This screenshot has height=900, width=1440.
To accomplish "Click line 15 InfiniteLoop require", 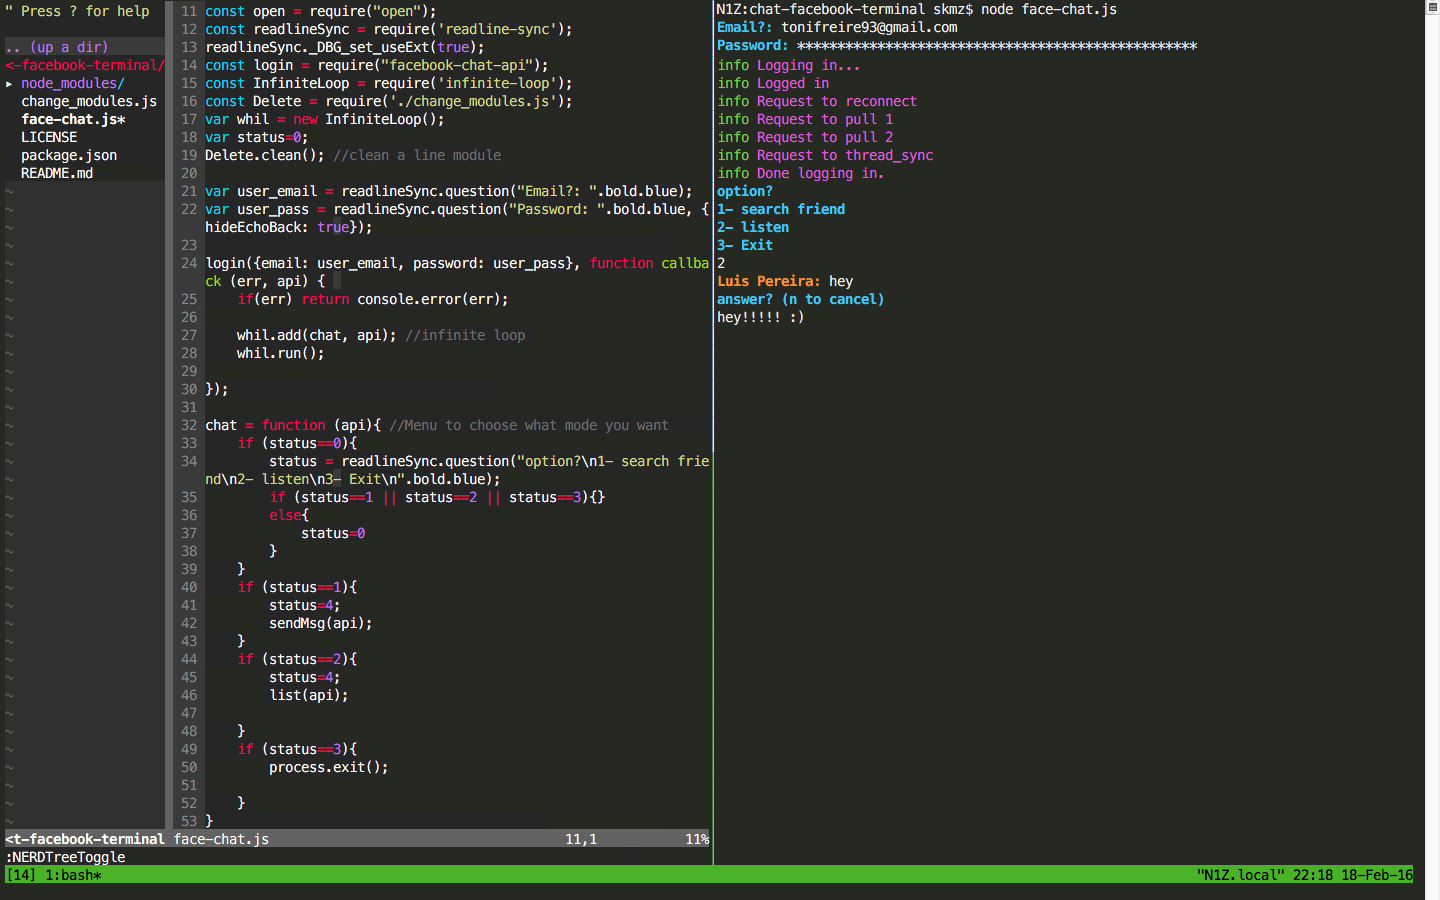I will [389, 83].
